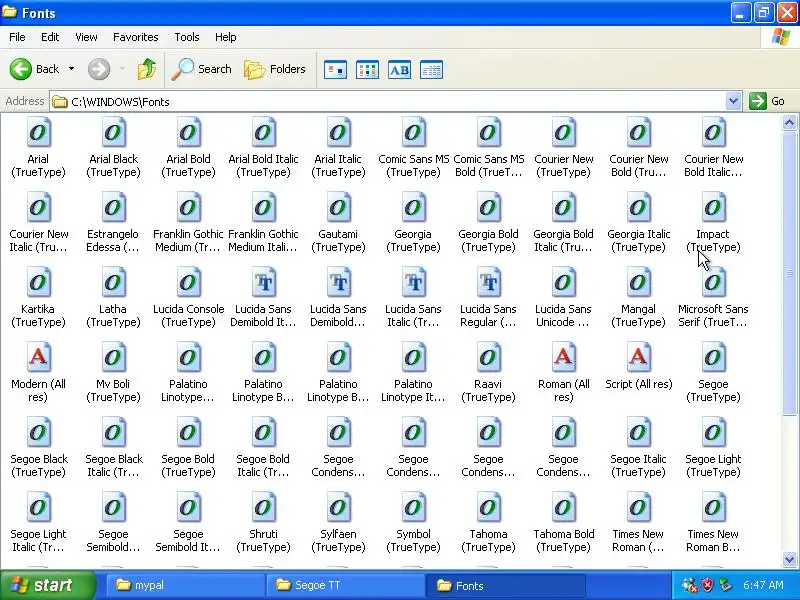Screen dimensions: 800x600
Task: Select Lucida Sans Regular font icon
Action: click(x=488, y=283)
